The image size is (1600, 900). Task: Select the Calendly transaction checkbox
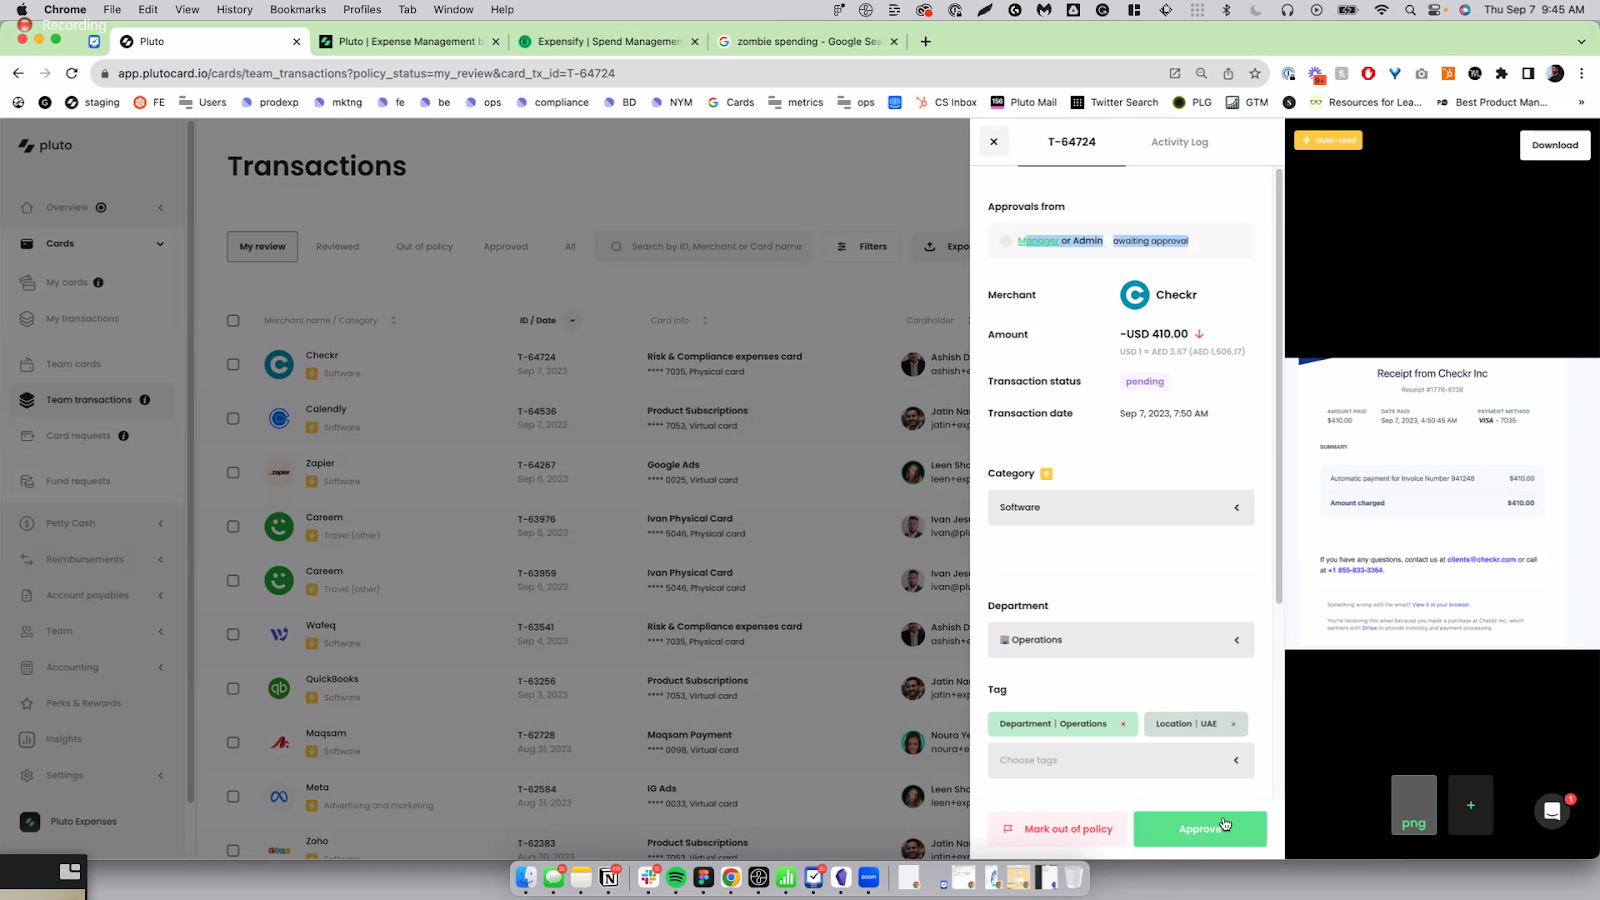pyautogui.click(x=233, y=419)
